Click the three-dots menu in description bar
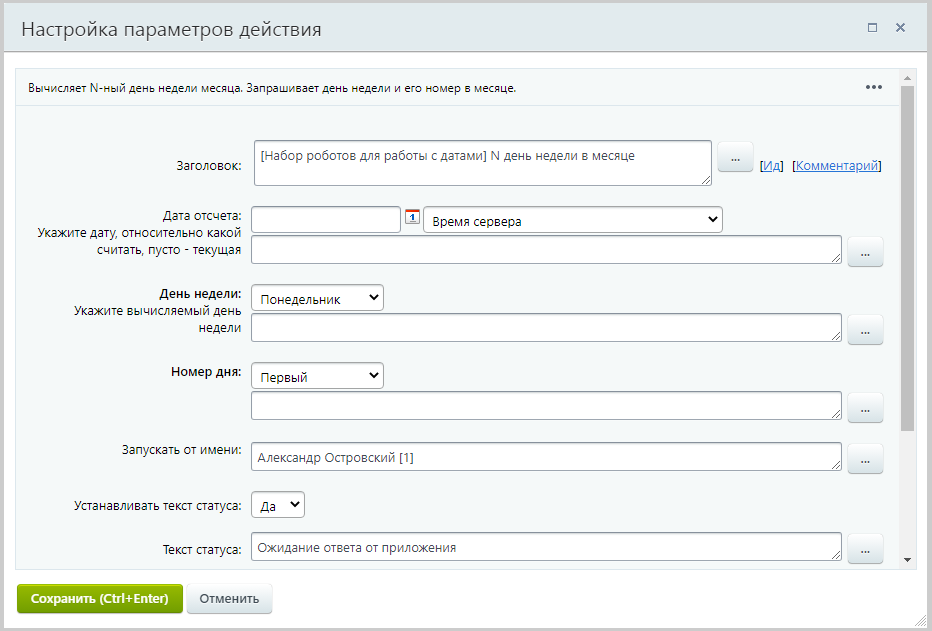 click(x=874, y=87)
